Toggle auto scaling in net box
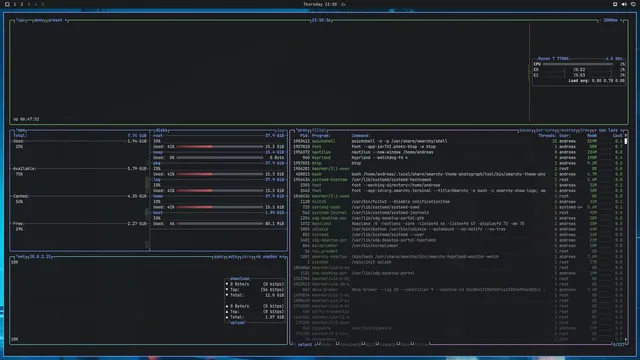Viewport: 640px width, 360px height. click(233, 257)
